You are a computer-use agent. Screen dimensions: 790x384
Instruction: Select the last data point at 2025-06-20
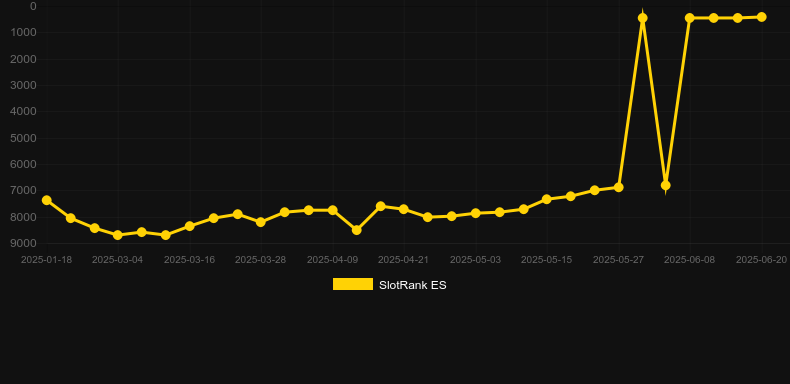pyautogui.click(x=761, y=17)
